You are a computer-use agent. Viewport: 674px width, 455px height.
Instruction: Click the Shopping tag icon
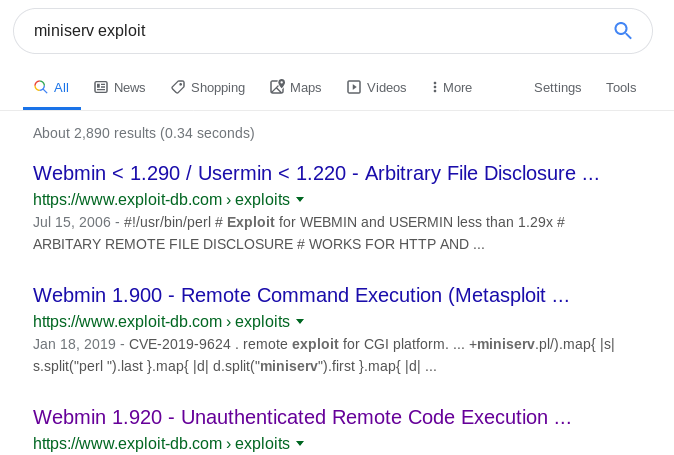pos(178,87)
